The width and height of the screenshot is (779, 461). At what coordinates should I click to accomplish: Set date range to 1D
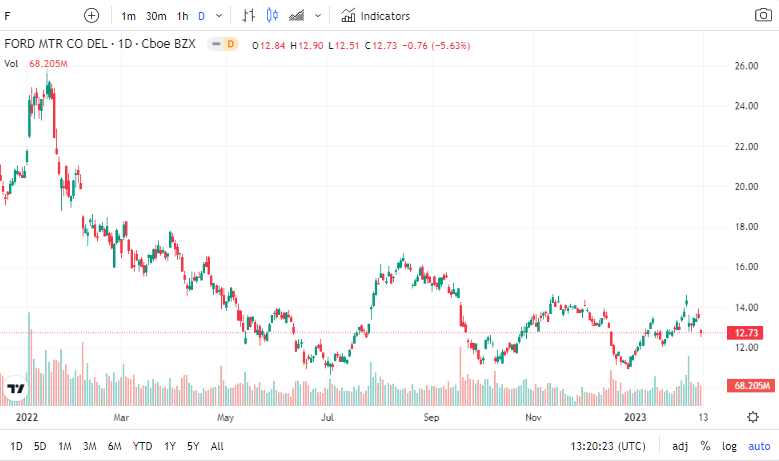(16, 446)
